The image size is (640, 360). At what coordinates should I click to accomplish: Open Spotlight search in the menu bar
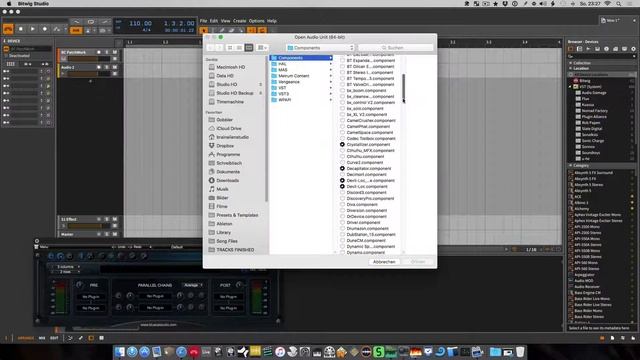(x=619, y=4)
